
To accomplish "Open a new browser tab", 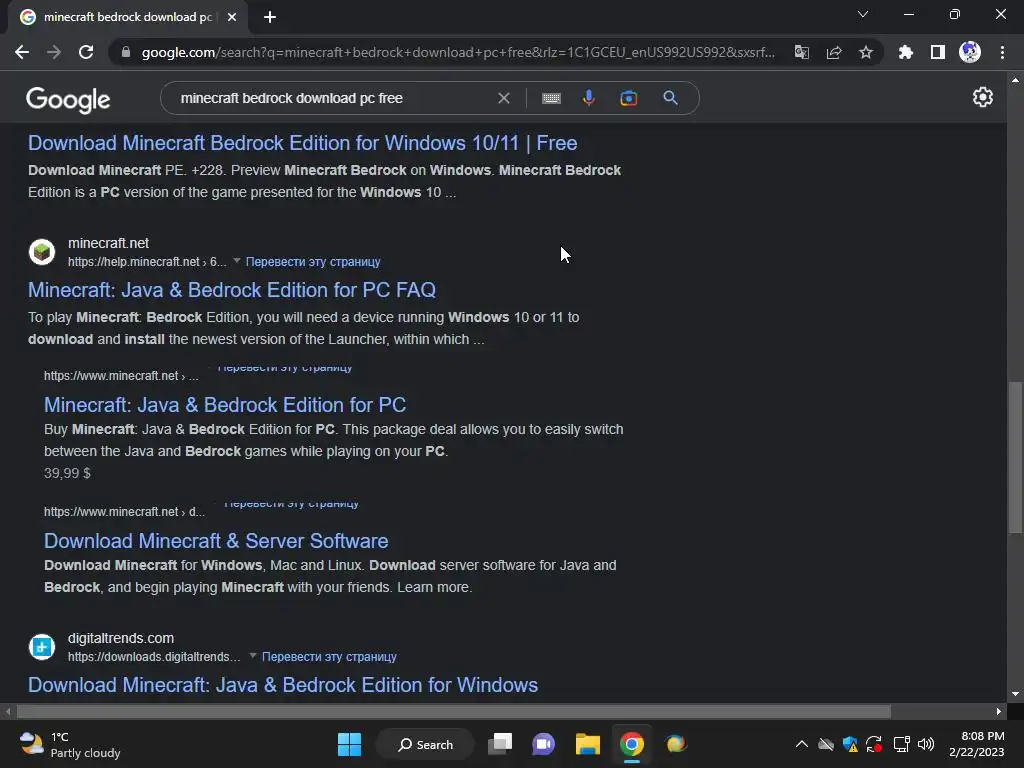I will click(x=270, y=17).
